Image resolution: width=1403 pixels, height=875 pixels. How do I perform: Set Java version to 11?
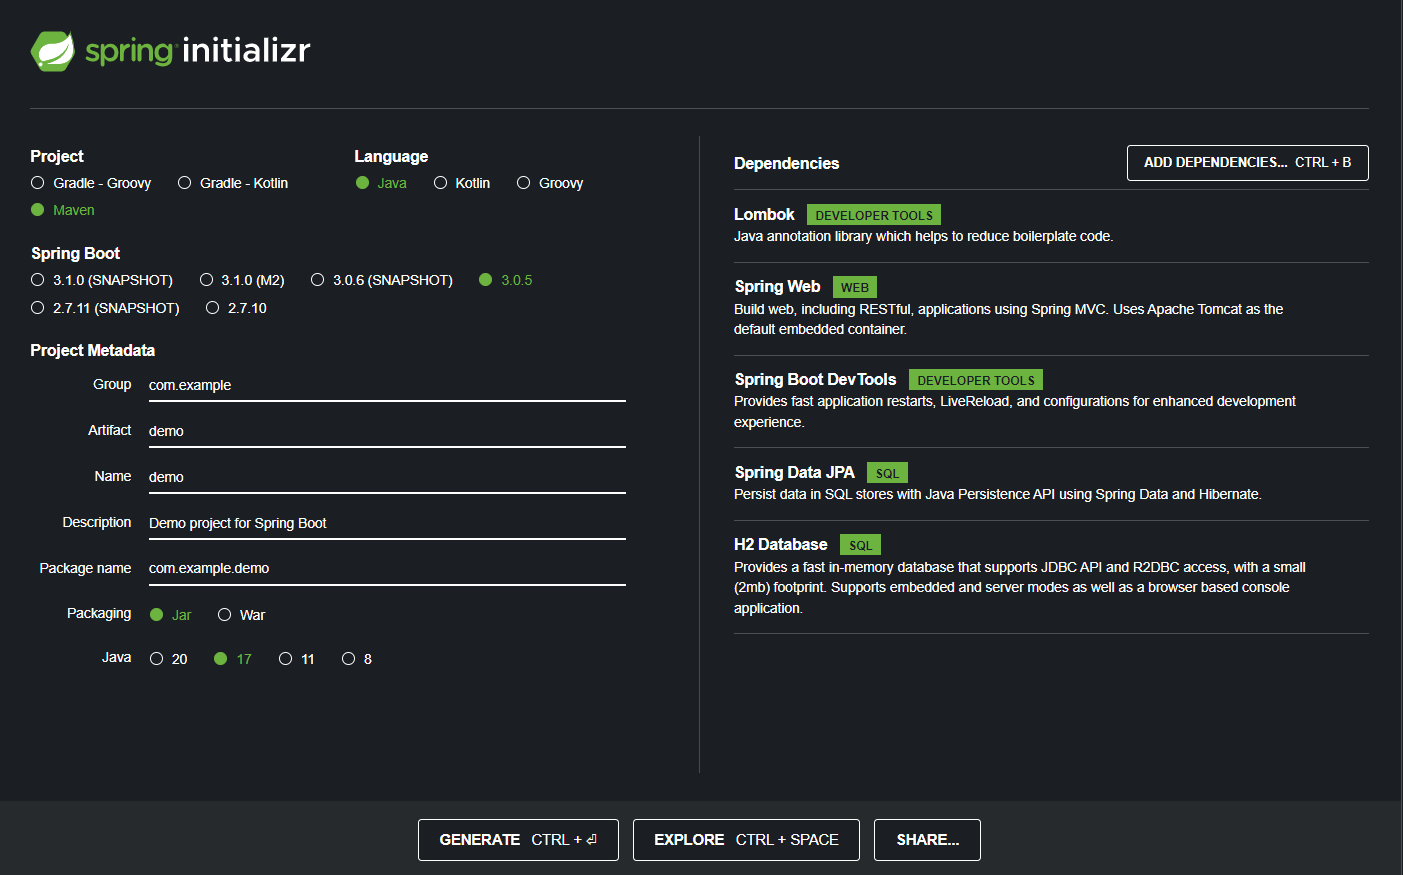(297, 659)
